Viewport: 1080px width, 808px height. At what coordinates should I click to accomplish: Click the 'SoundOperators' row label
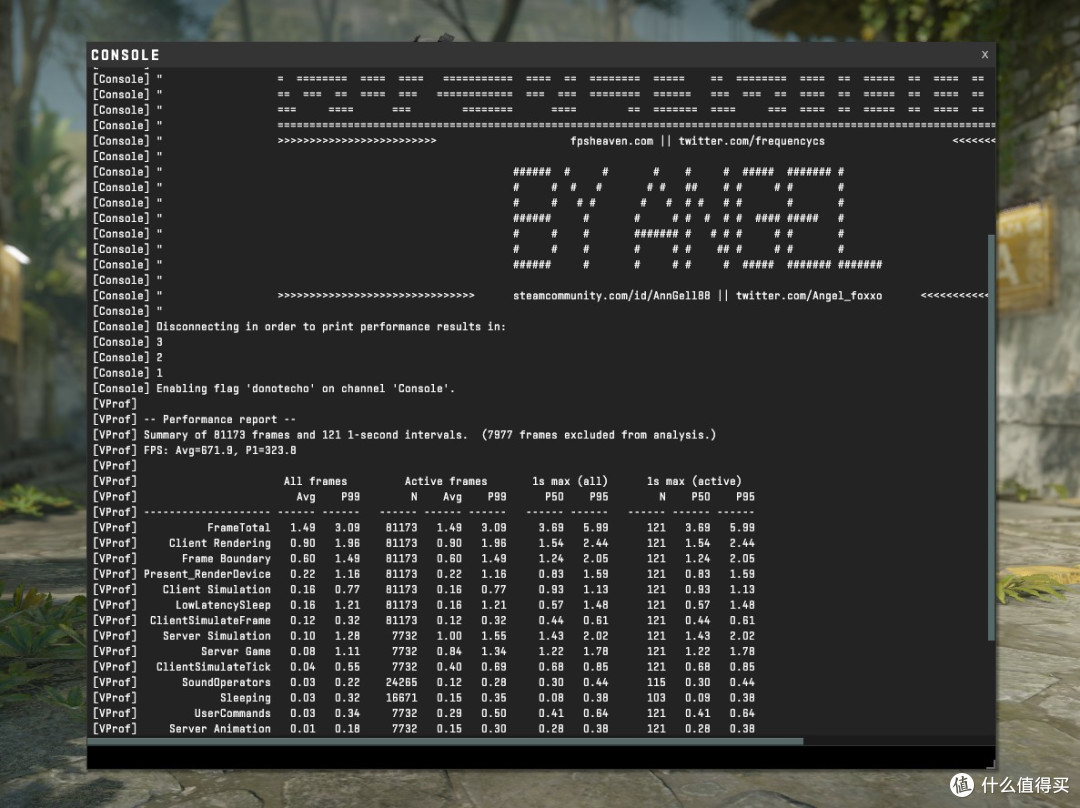click(x=226, y=683)
